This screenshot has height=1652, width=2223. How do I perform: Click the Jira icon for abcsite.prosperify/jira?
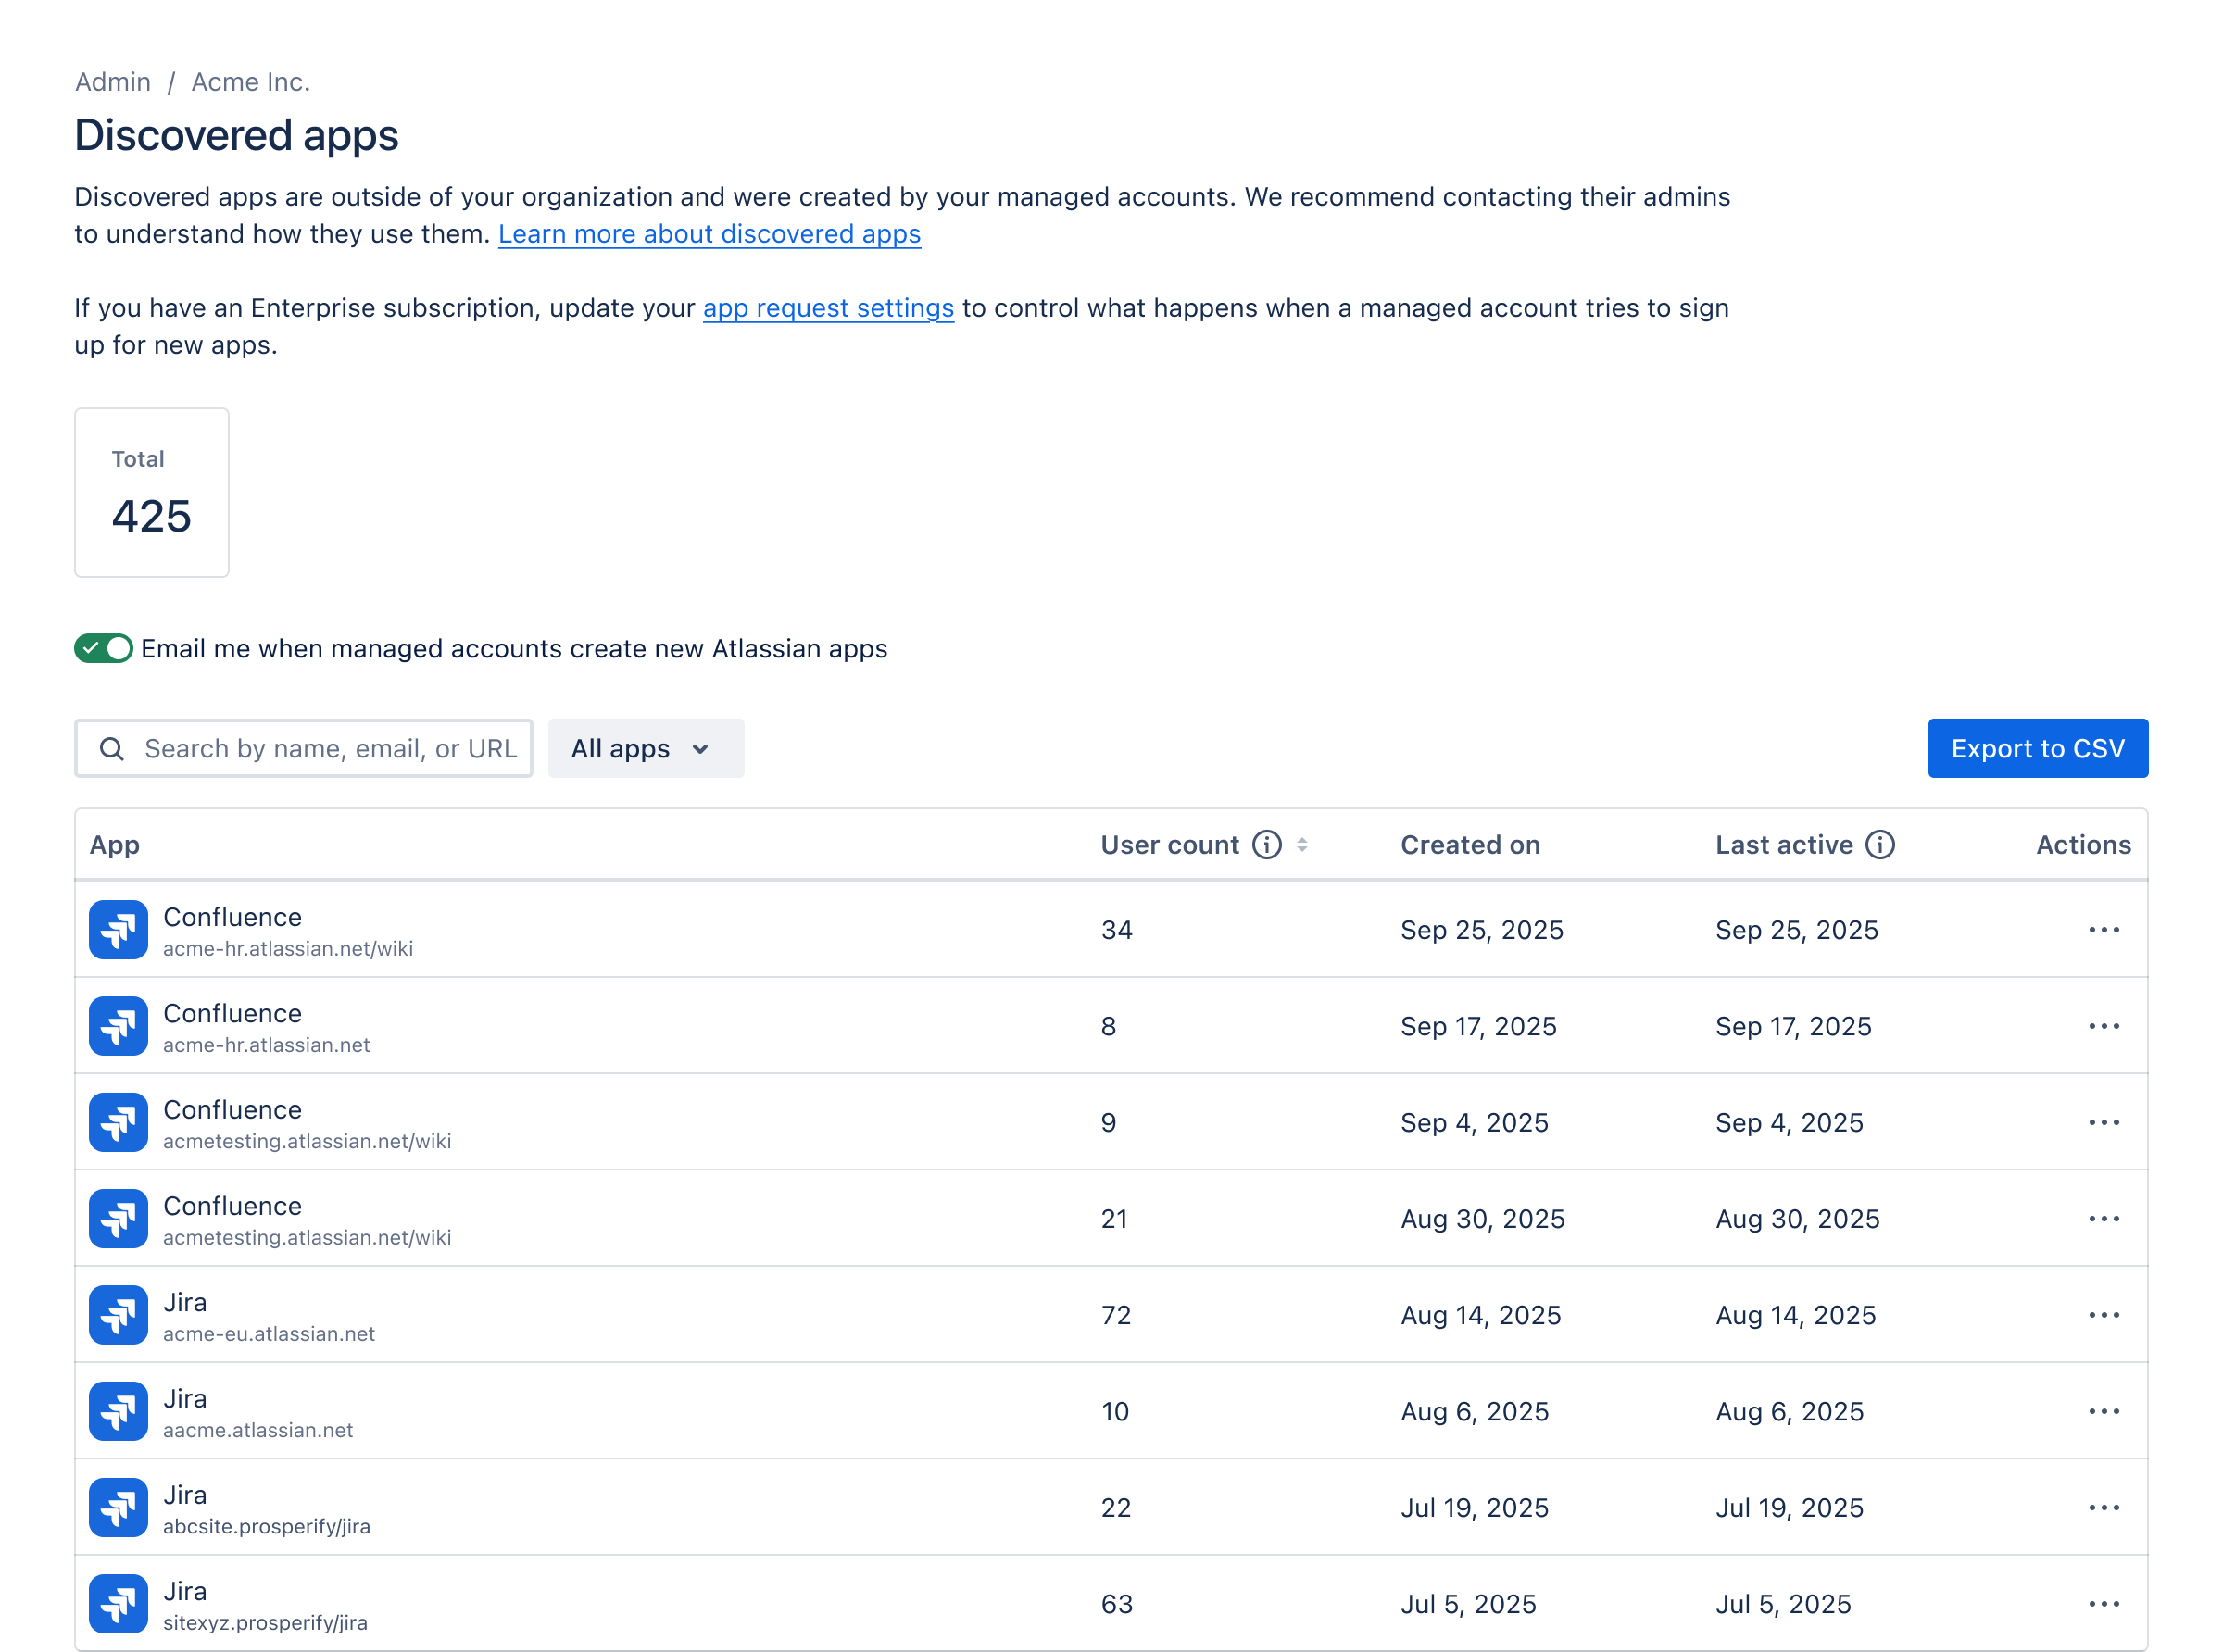(118, 1508)
